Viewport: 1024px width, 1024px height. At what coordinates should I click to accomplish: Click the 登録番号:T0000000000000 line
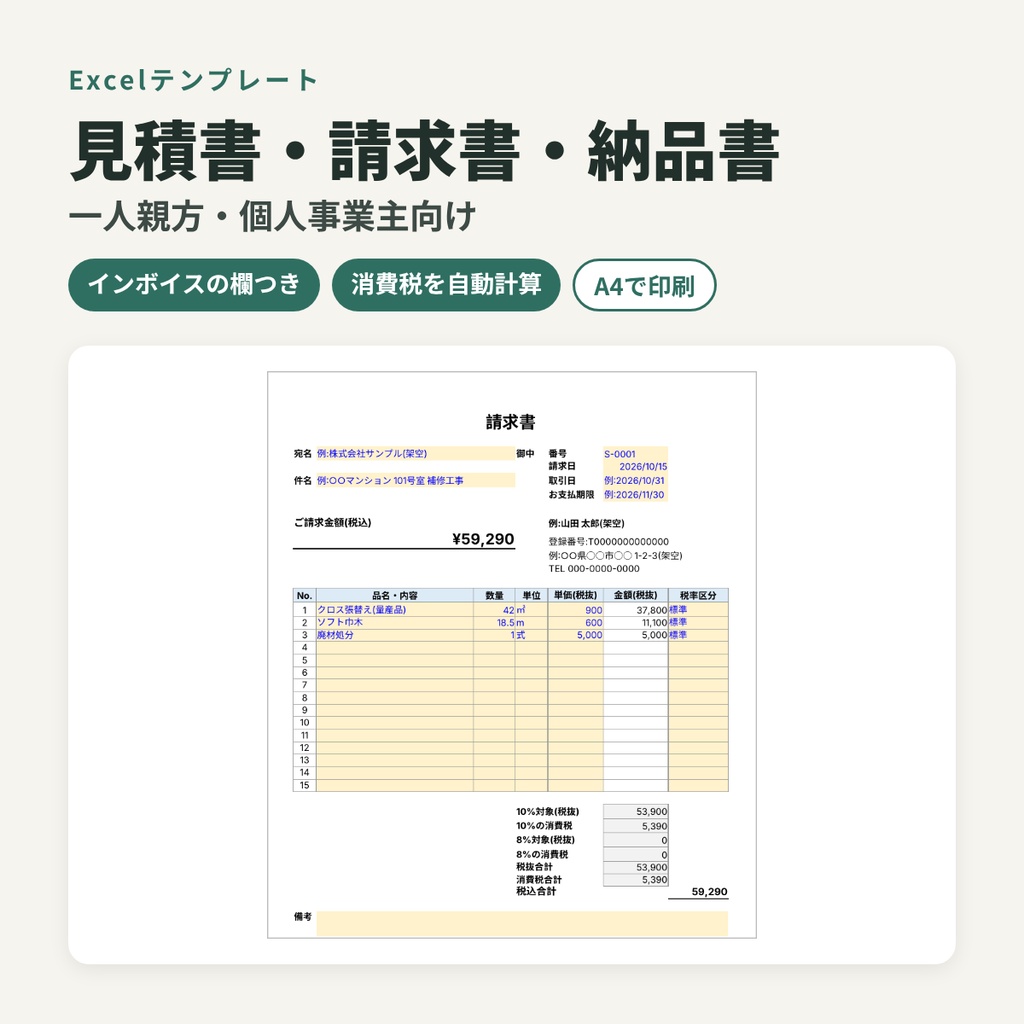click(609, 541)
